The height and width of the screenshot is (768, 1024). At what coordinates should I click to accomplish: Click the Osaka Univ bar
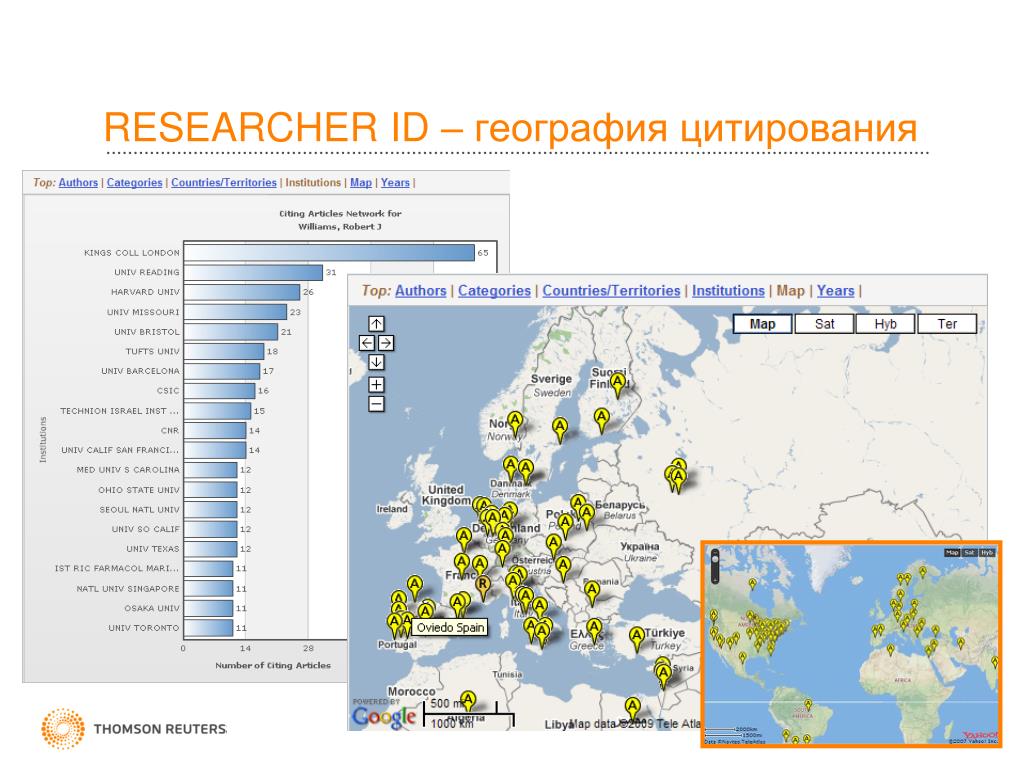[208, 608]
